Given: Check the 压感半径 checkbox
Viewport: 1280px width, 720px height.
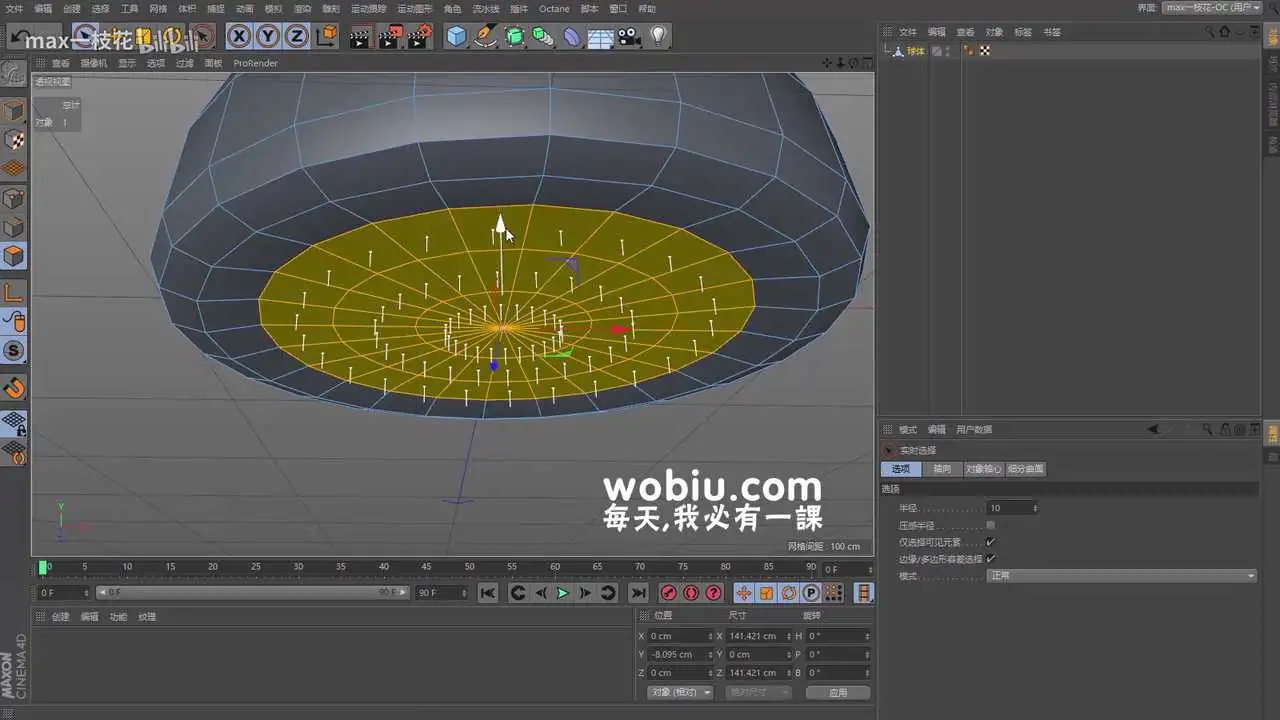Looking at the screenshot, I should [991, 525].
